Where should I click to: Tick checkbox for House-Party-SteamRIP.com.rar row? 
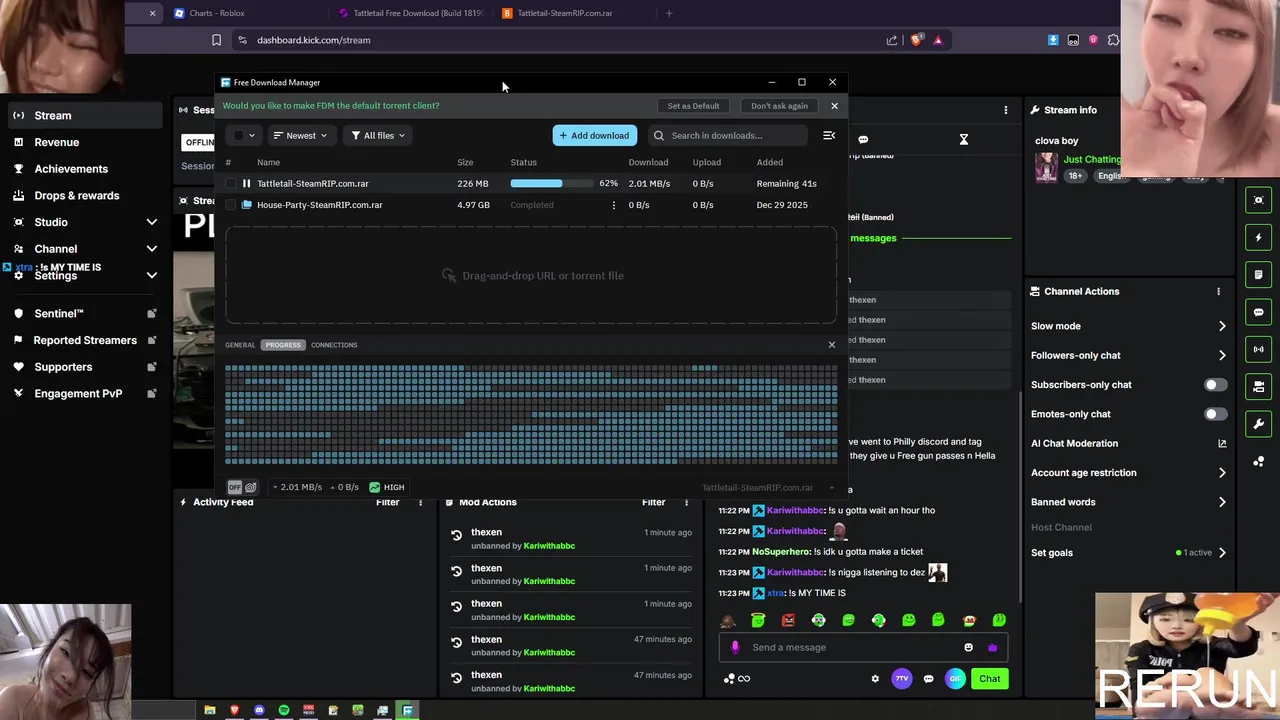click(231, 205)
